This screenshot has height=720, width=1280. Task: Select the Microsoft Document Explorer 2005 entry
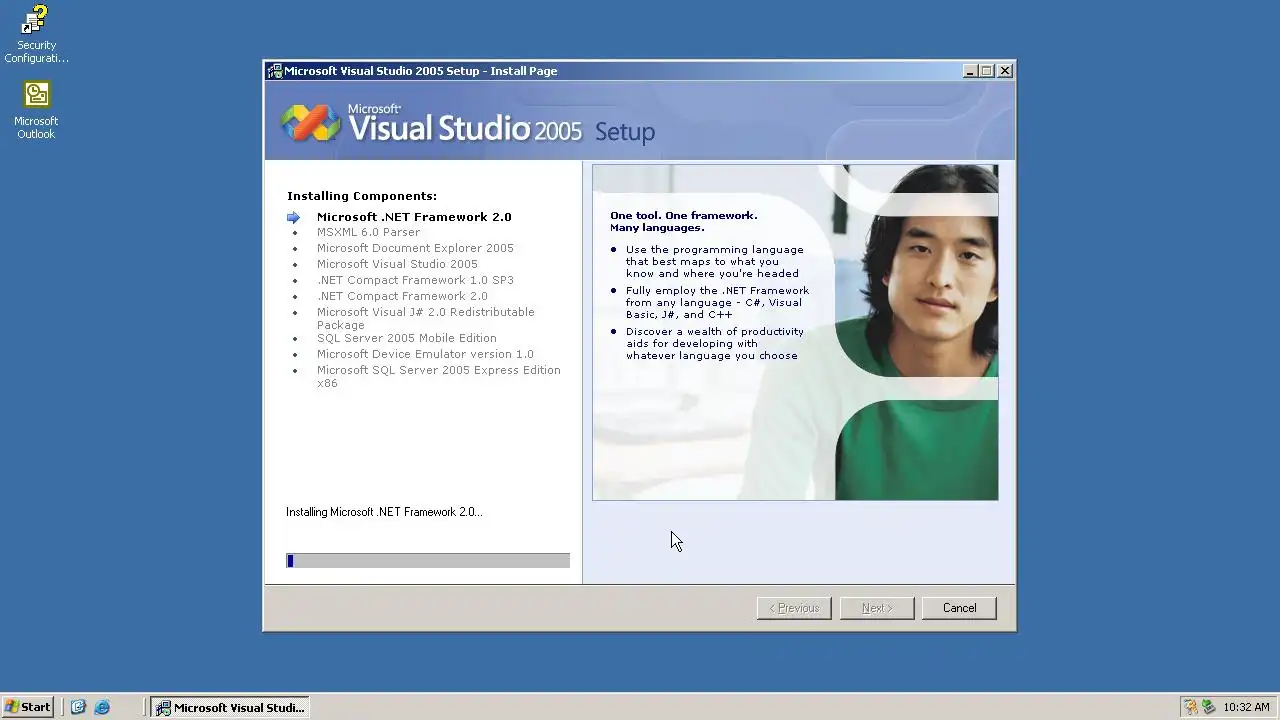click(x=415, y=248)
